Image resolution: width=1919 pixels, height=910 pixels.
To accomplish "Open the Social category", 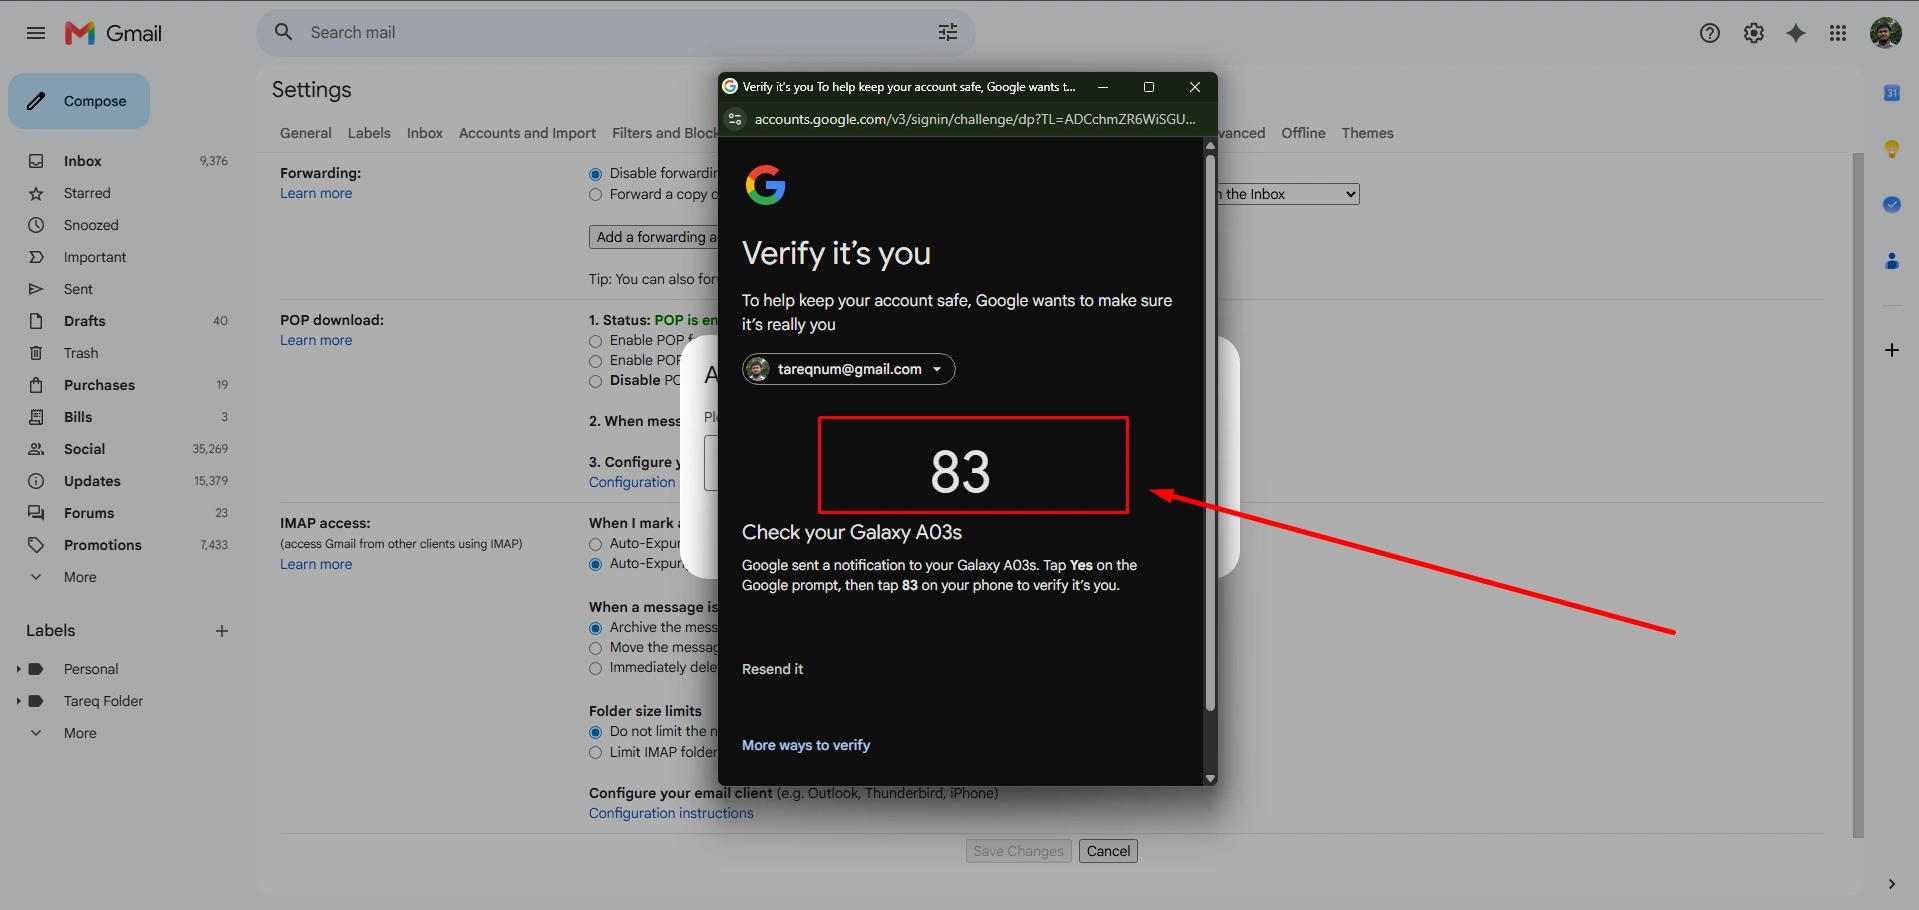I will pos(128,449).
